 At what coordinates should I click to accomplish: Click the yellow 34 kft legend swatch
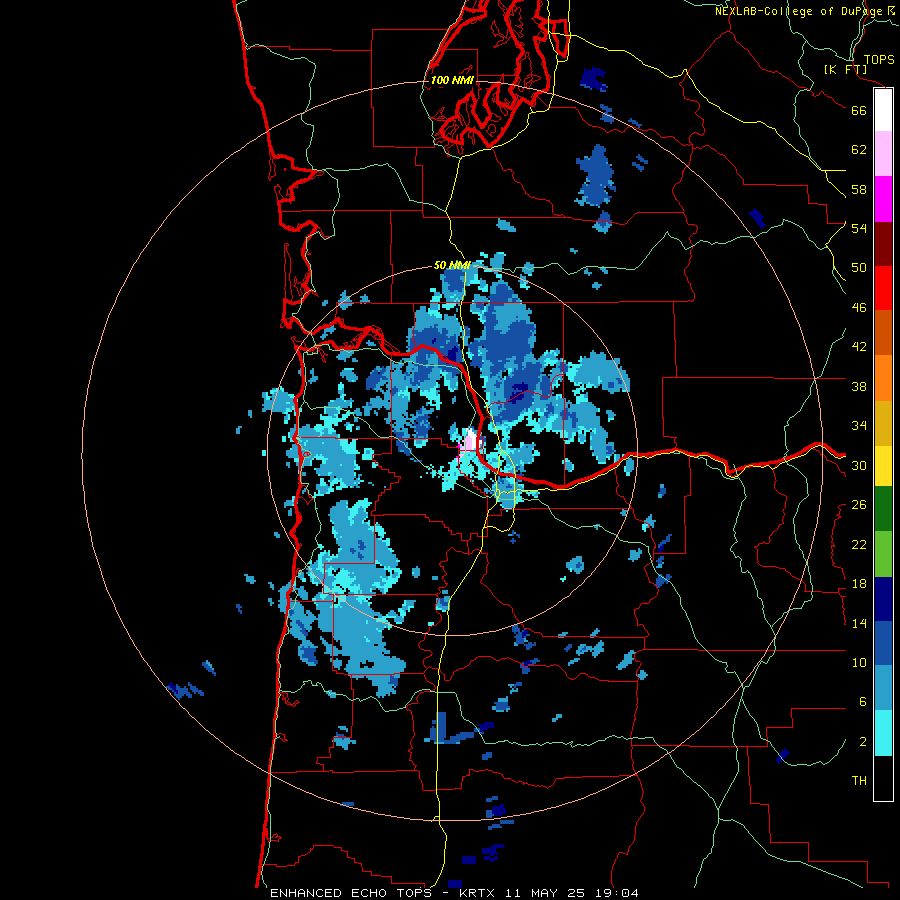883,465
